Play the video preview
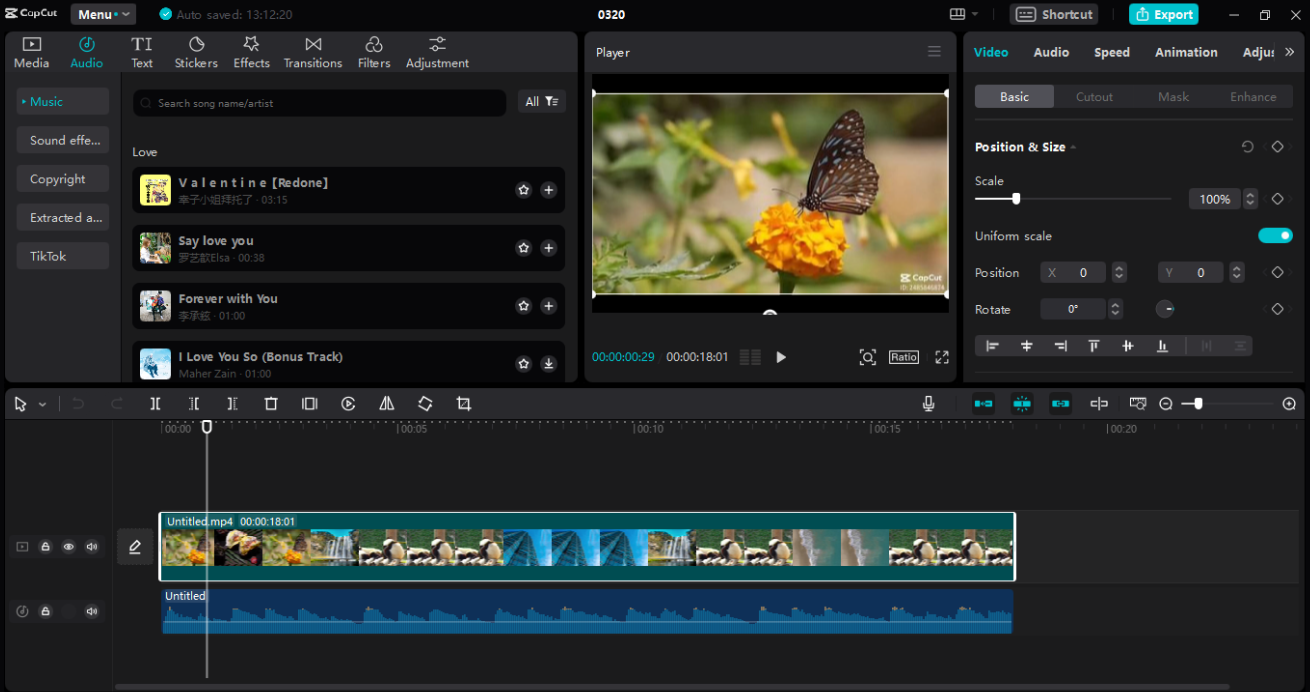The width and height of the screenshot is (1310, 692). point(781,357)
